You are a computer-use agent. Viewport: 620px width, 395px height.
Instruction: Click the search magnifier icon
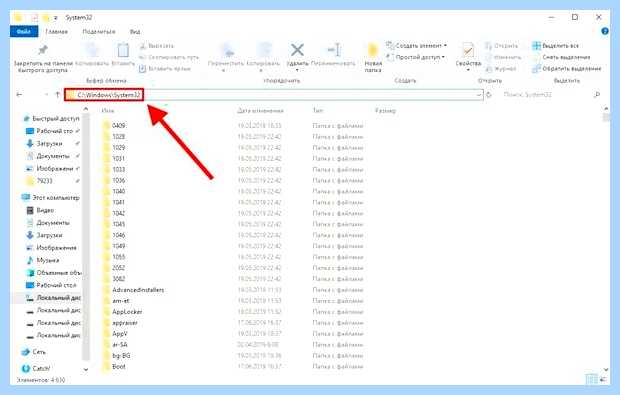pyautogui.click(x=597, y=94)
